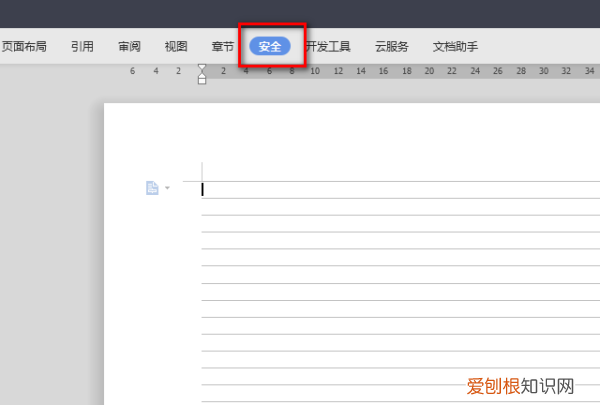Click the left indent square marker on ruler
The image size is (600, 405).
click(202, 80)
